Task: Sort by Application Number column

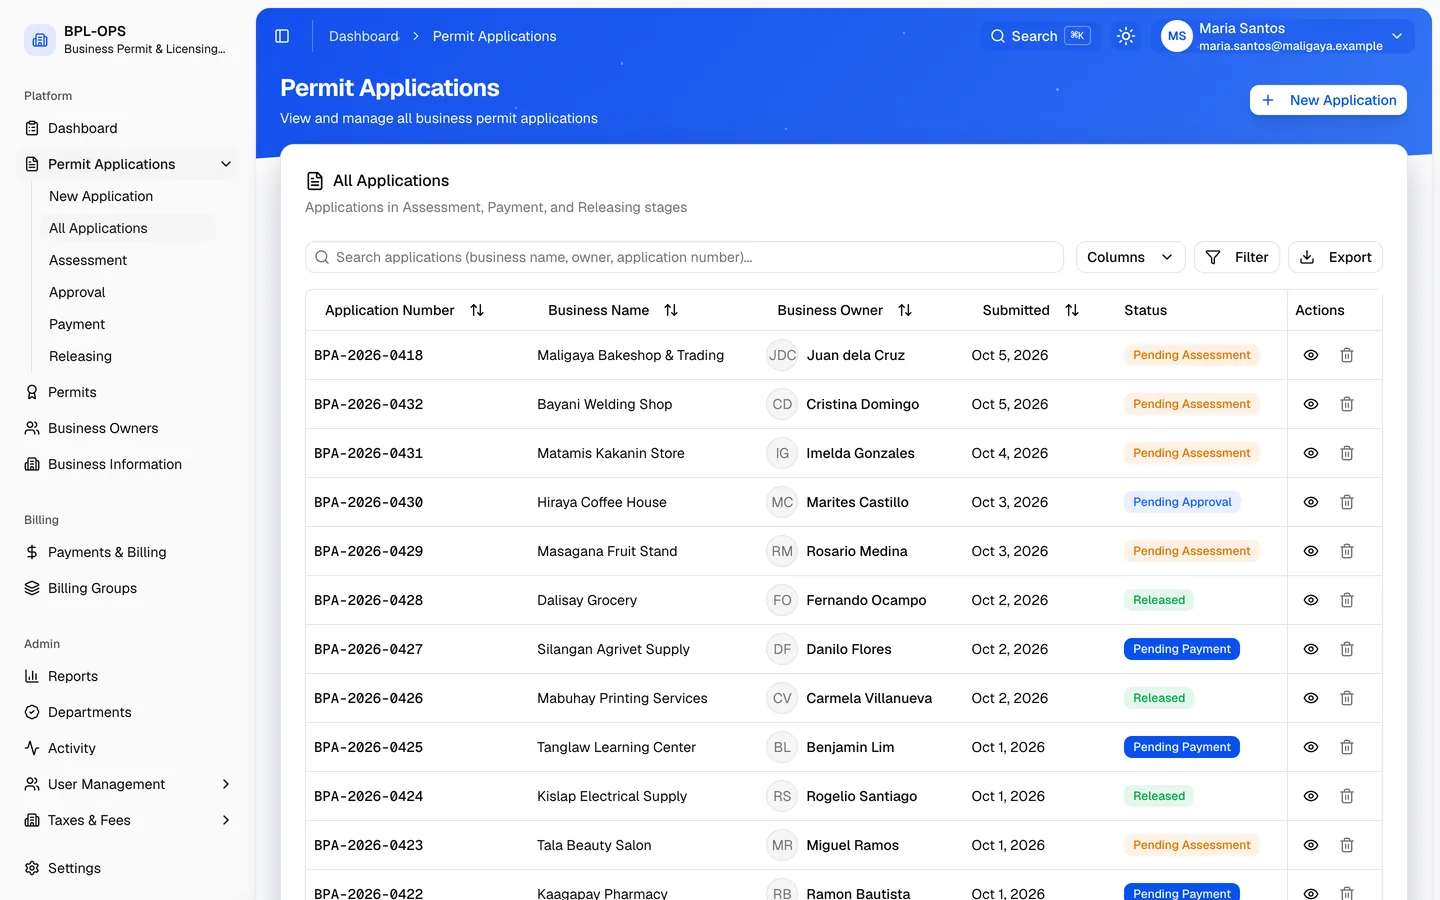Action: (405, 310)
